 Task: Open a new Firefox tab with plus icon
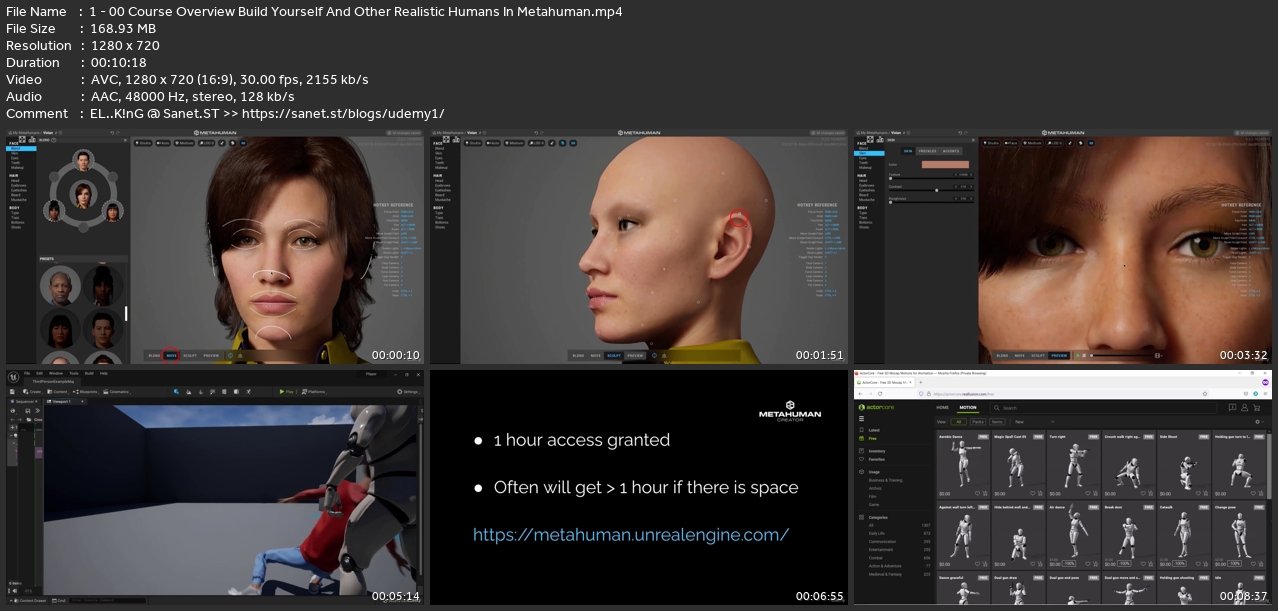[920, 382]
